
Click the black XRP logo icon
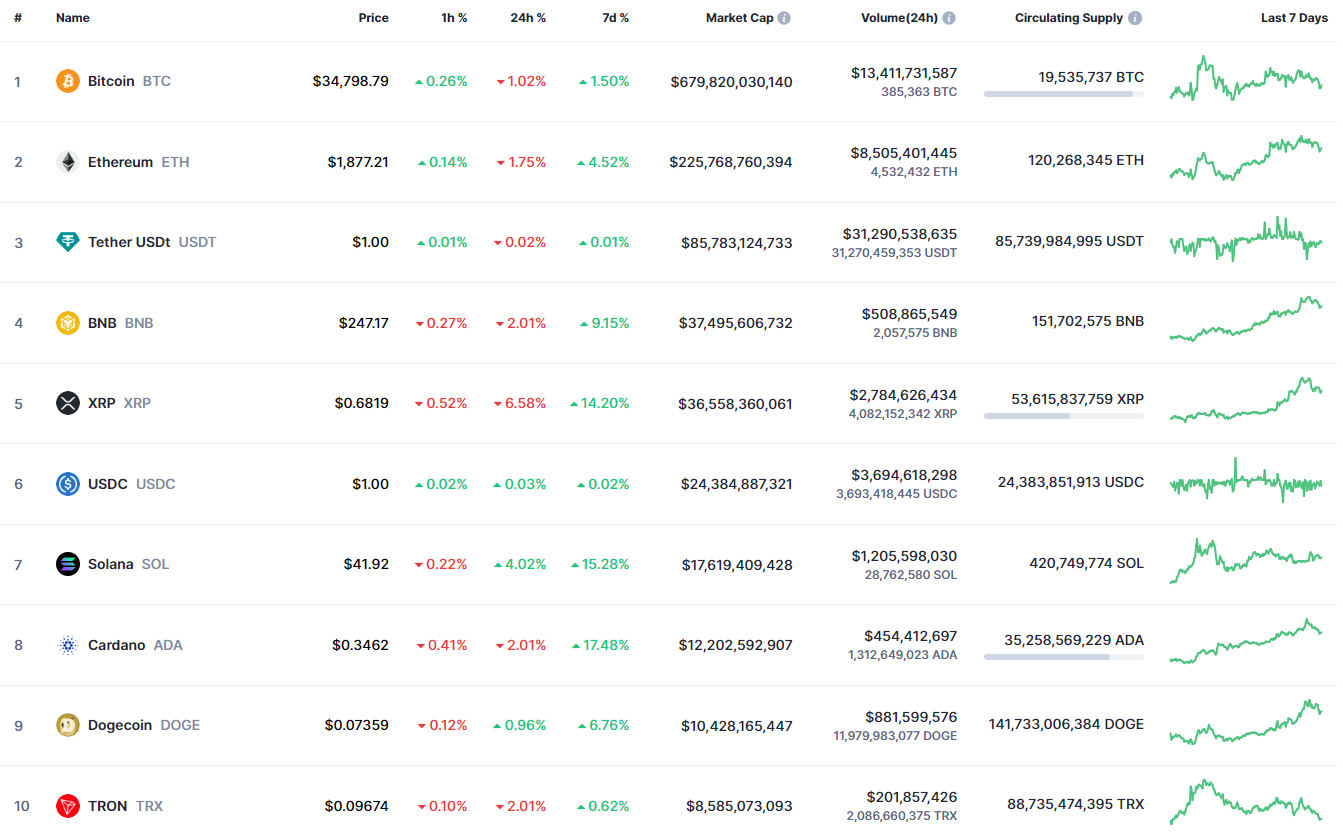pyautogui.click(x=68, y=403)
